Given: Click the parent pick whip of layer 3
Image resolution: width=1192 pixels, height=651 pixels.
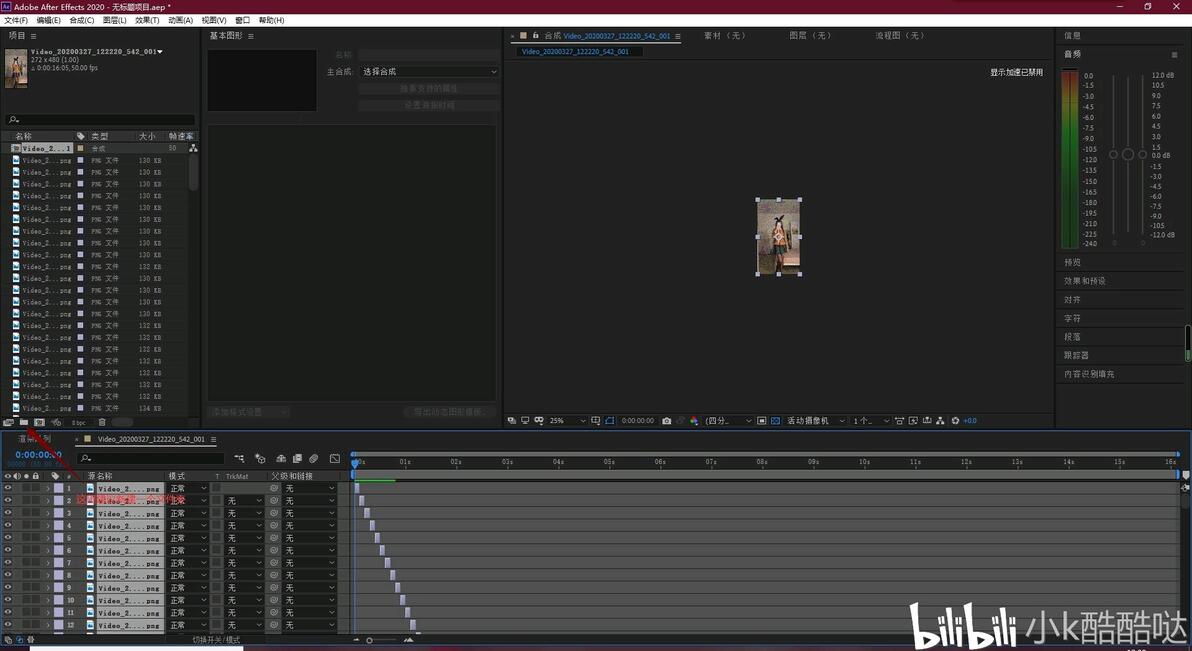Looking at the screenshot, I should pos(274,513).
